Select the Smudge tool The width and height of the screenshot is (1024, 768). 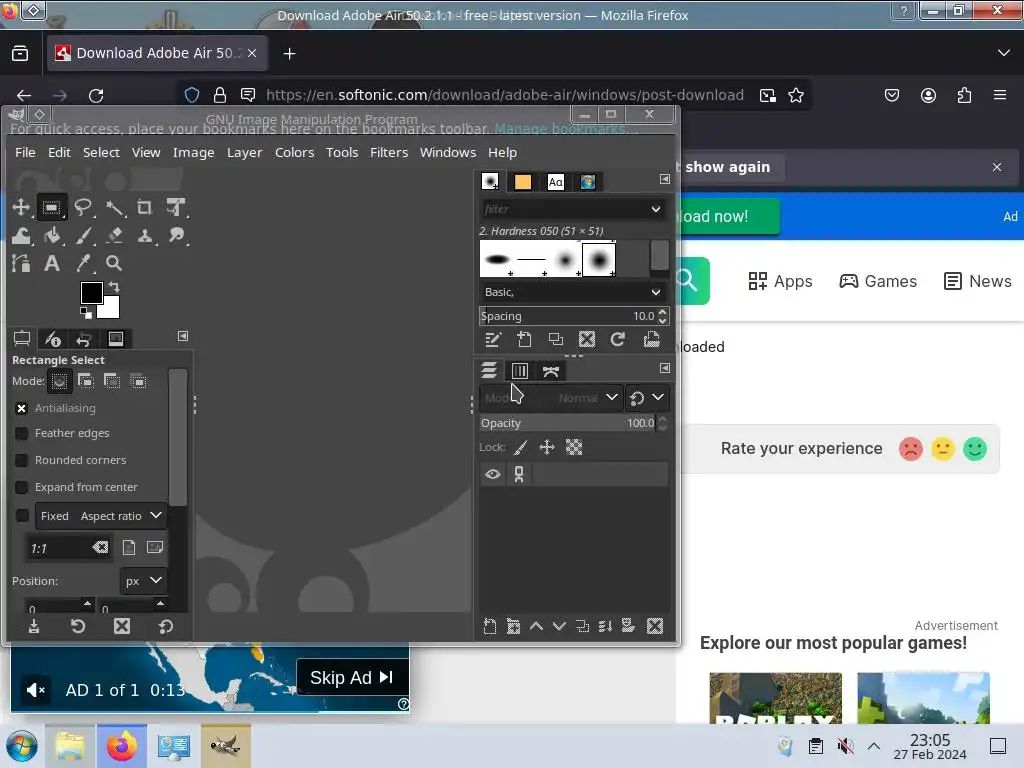point(176,235)
